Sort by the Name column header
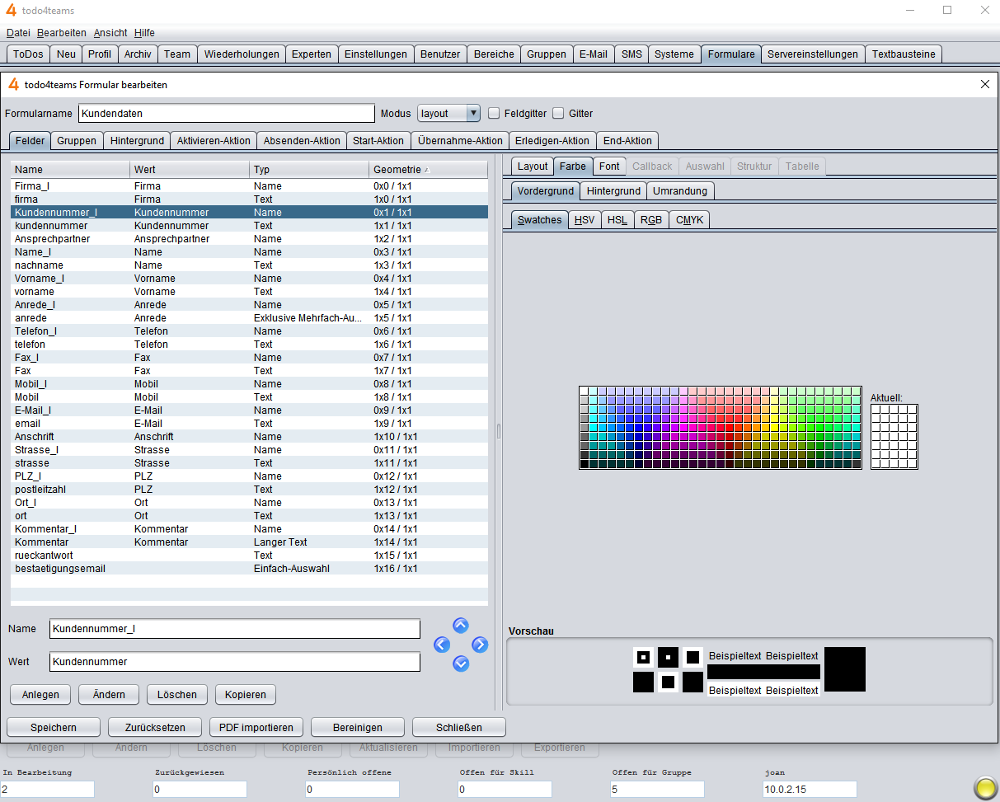This screenshot has width=1000, height=802. point(70,170)
